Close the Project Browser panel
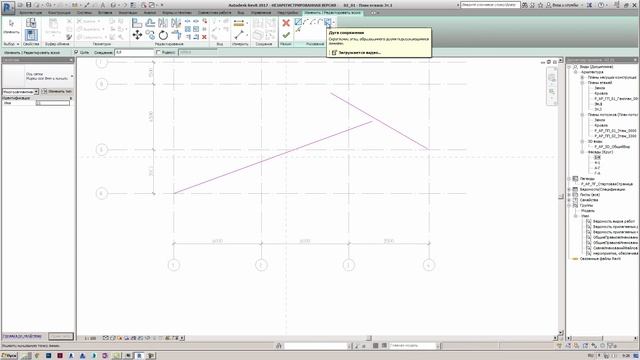The width and height of the screenshot is (640, 360). (636, 60)
